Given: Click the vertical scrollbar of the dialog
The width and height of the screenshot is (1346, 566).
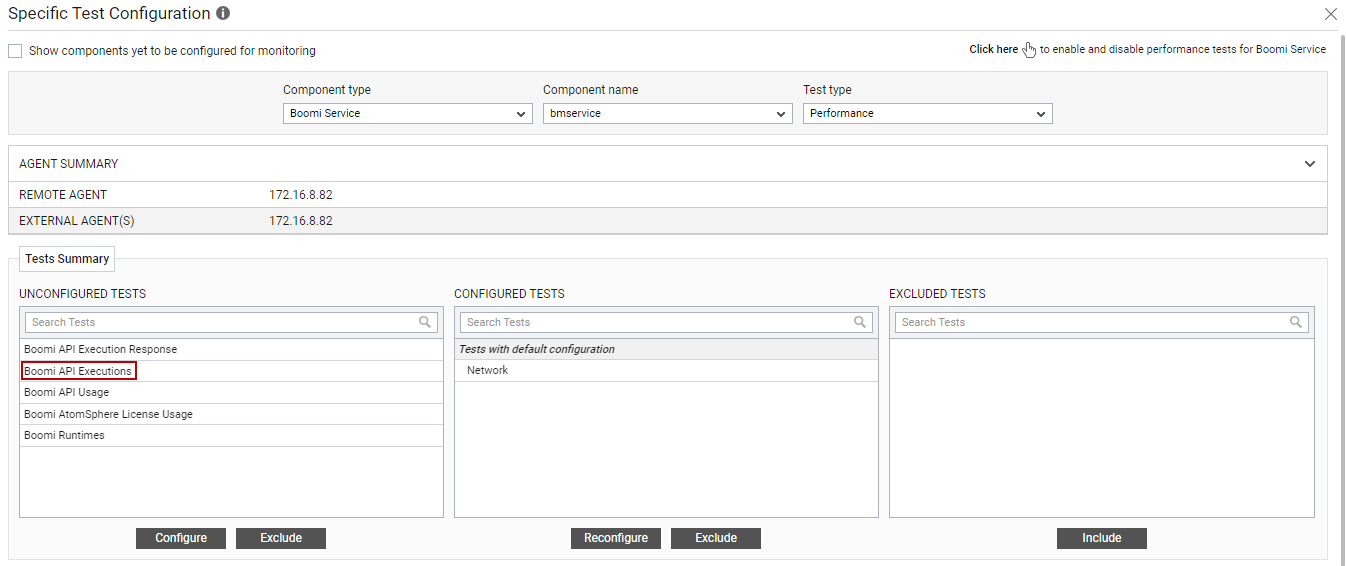Looking at the screenshot, I should (1341, 300).
